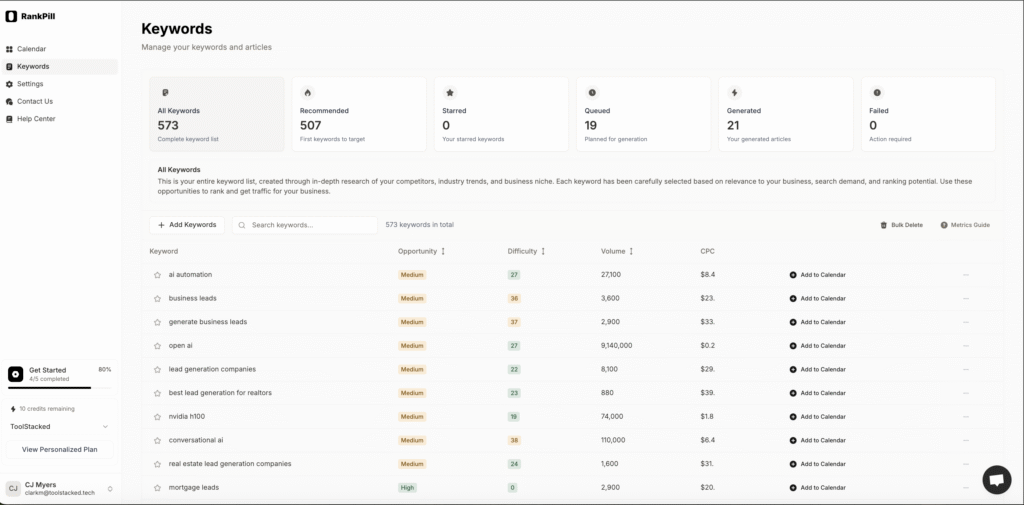Viewport: 1024px width, 505px height.
Task: Open Settings from the sidebar
Action: pyautogui.click(x=59, y=84)
